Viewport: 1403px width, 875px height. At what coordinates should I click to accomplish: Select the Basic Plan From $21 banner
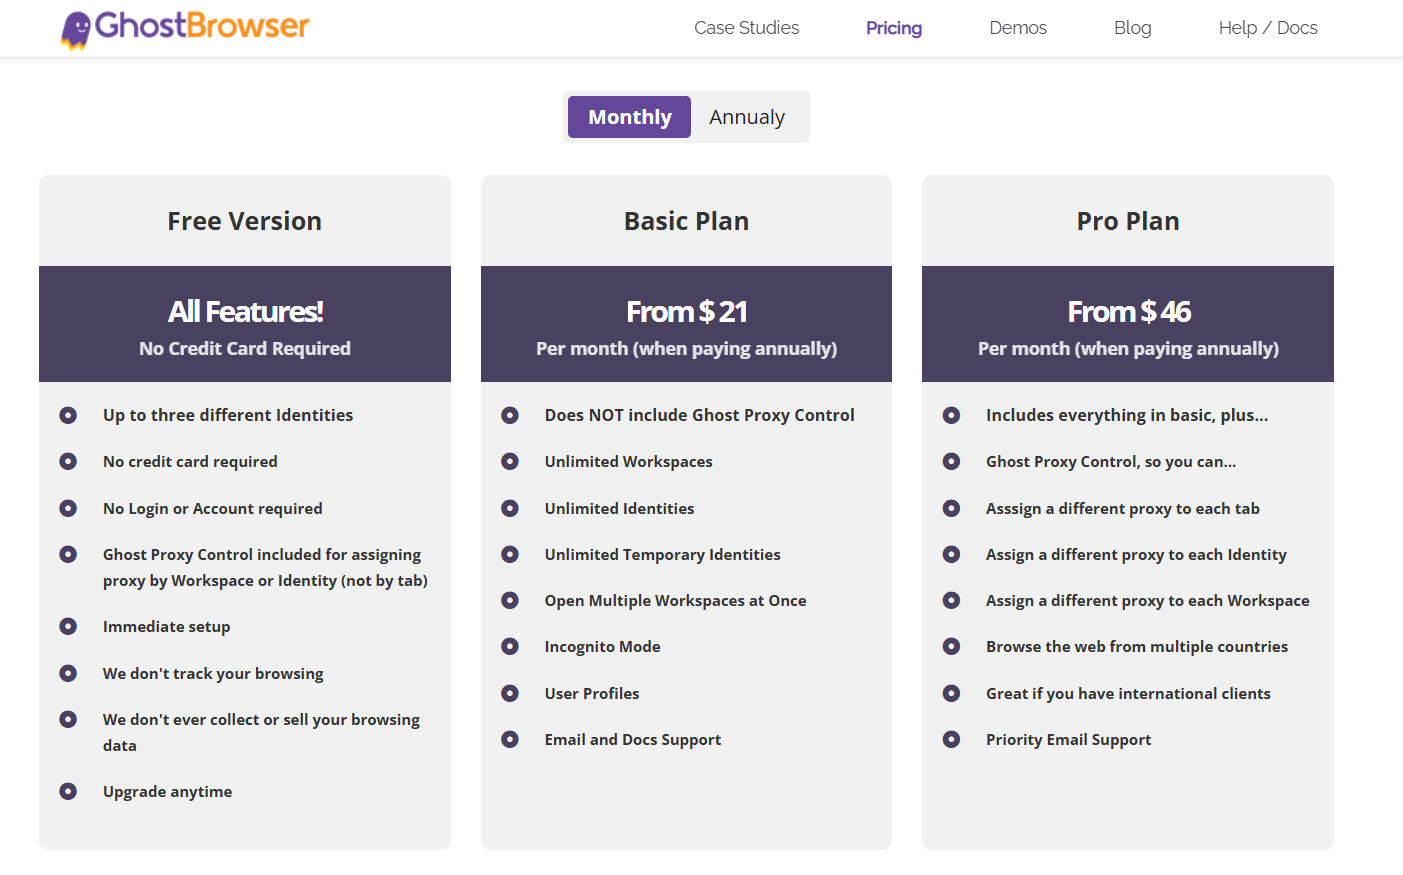(686, 324)
